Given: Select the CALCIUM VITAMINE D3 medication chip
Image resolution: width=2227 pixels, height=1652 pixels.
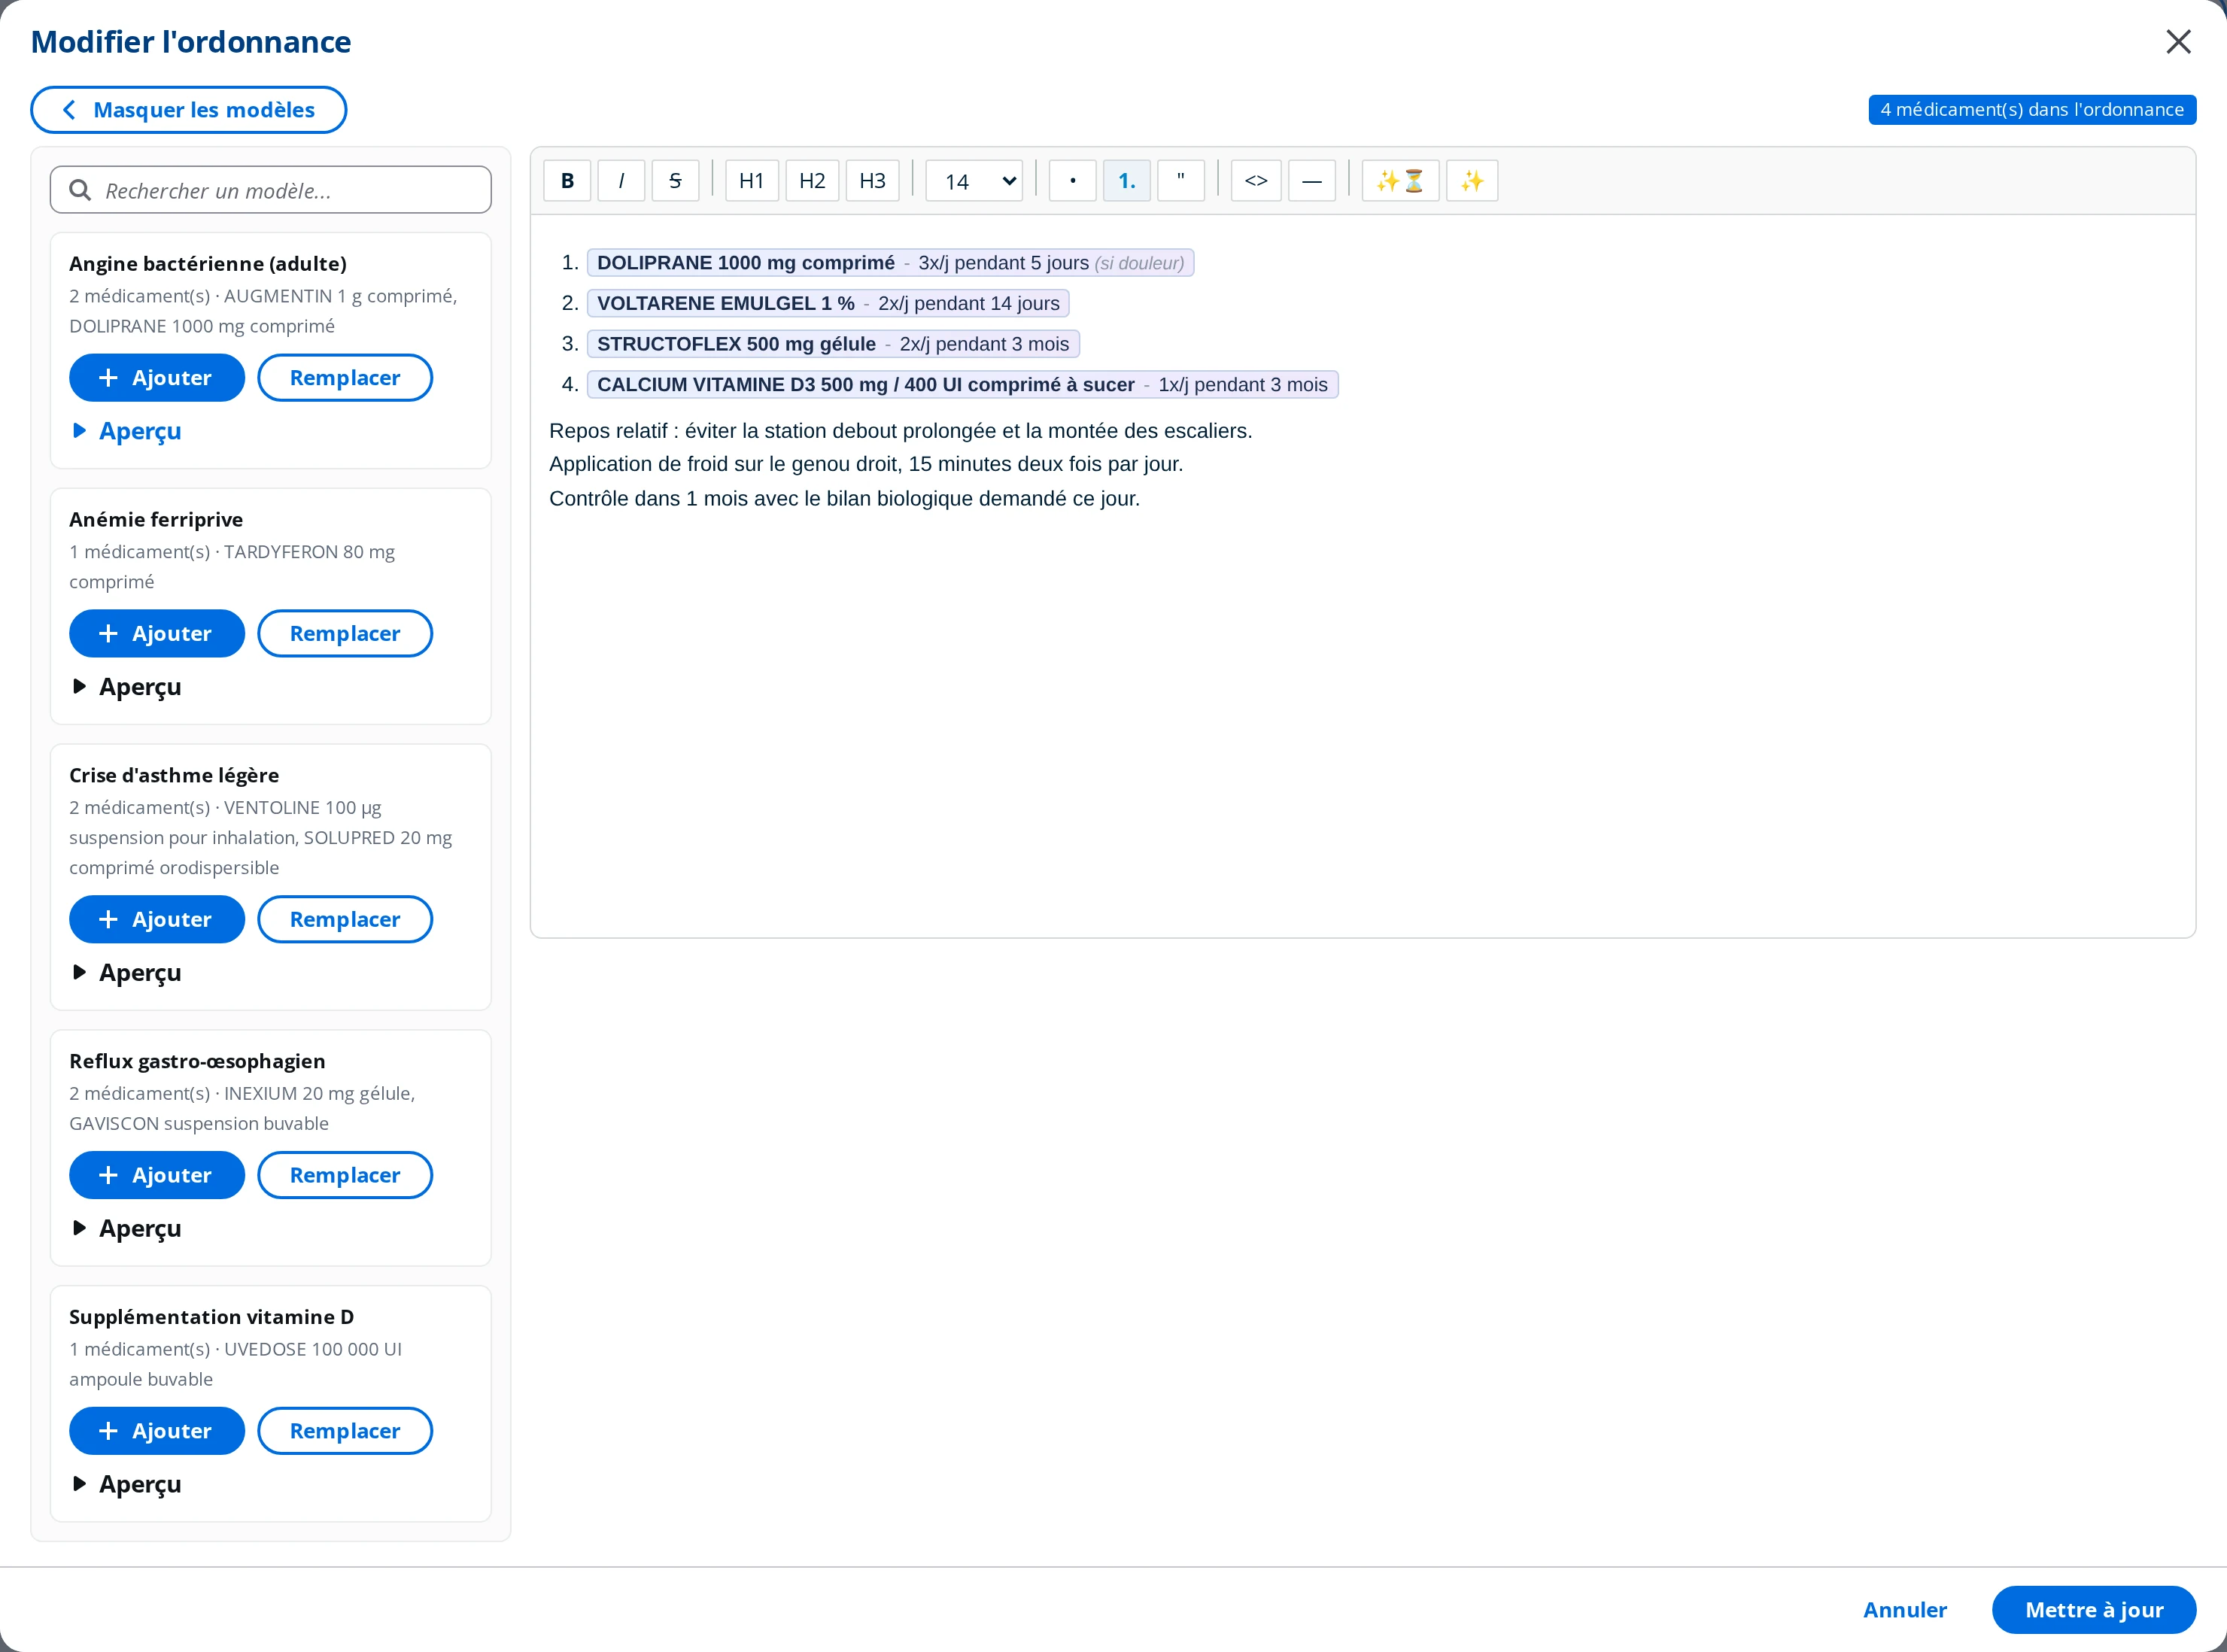Looking at the screenshot, I should click(x=962, y=385).
